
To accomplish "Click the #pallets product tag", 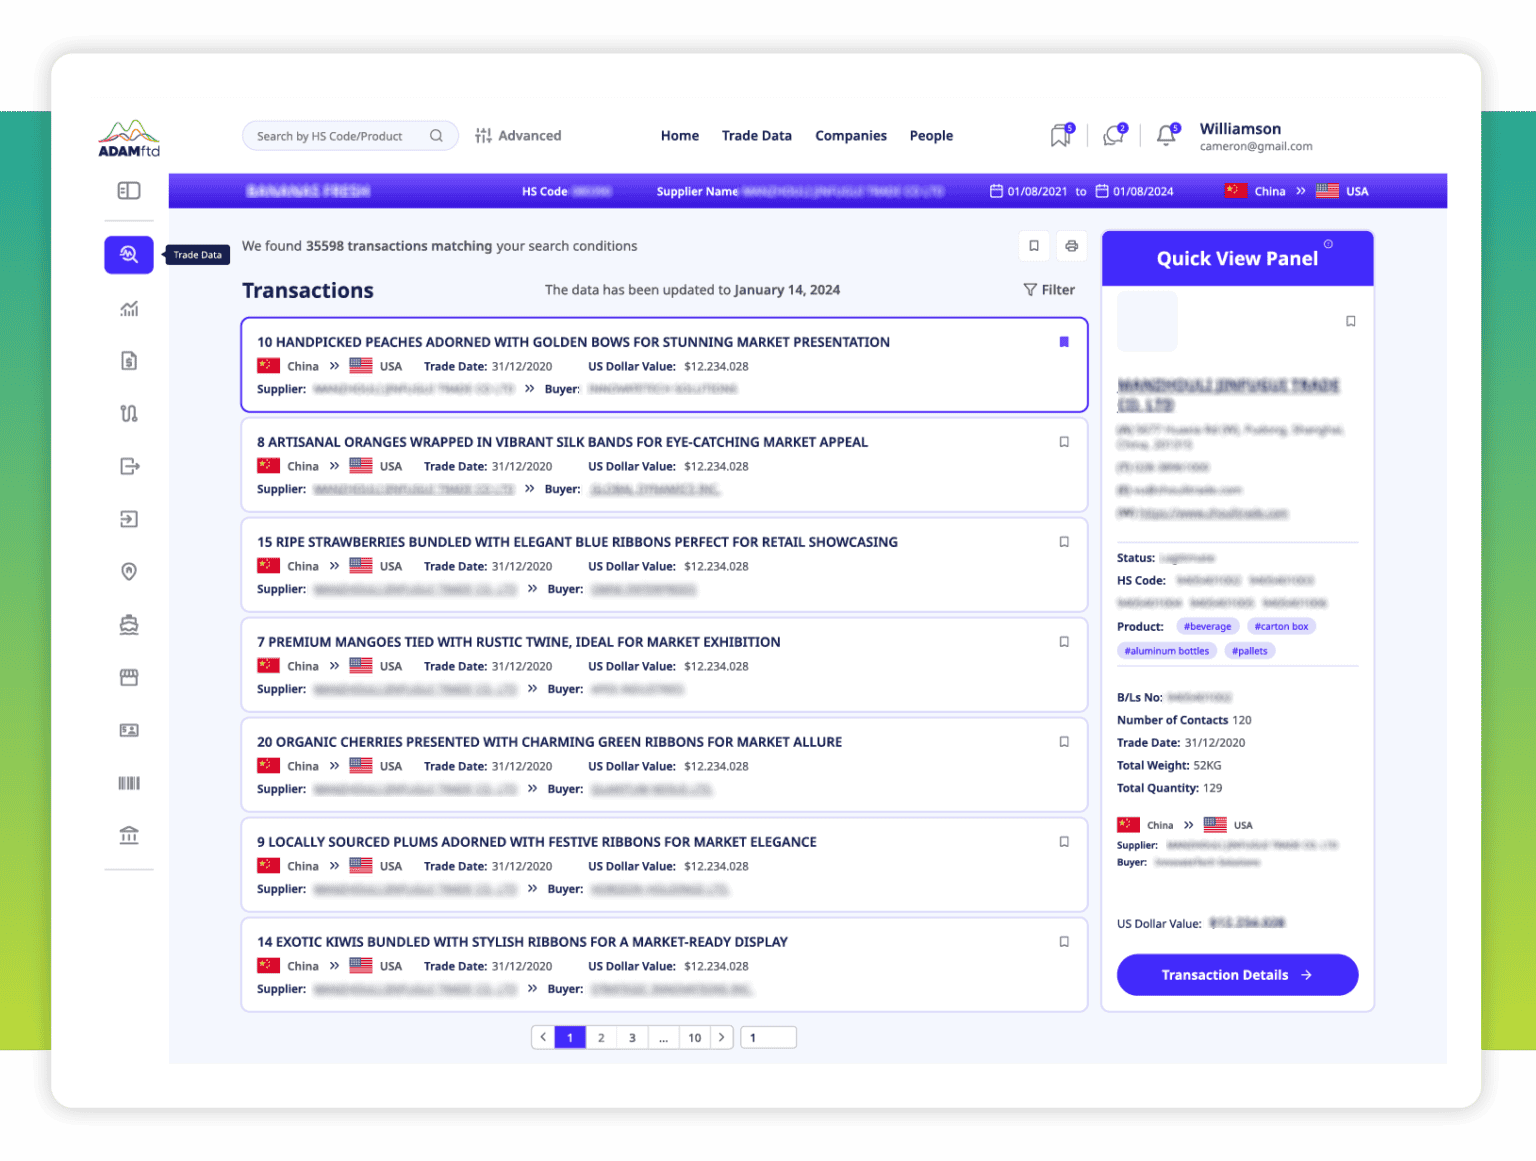I will (x=1250, y=651).
